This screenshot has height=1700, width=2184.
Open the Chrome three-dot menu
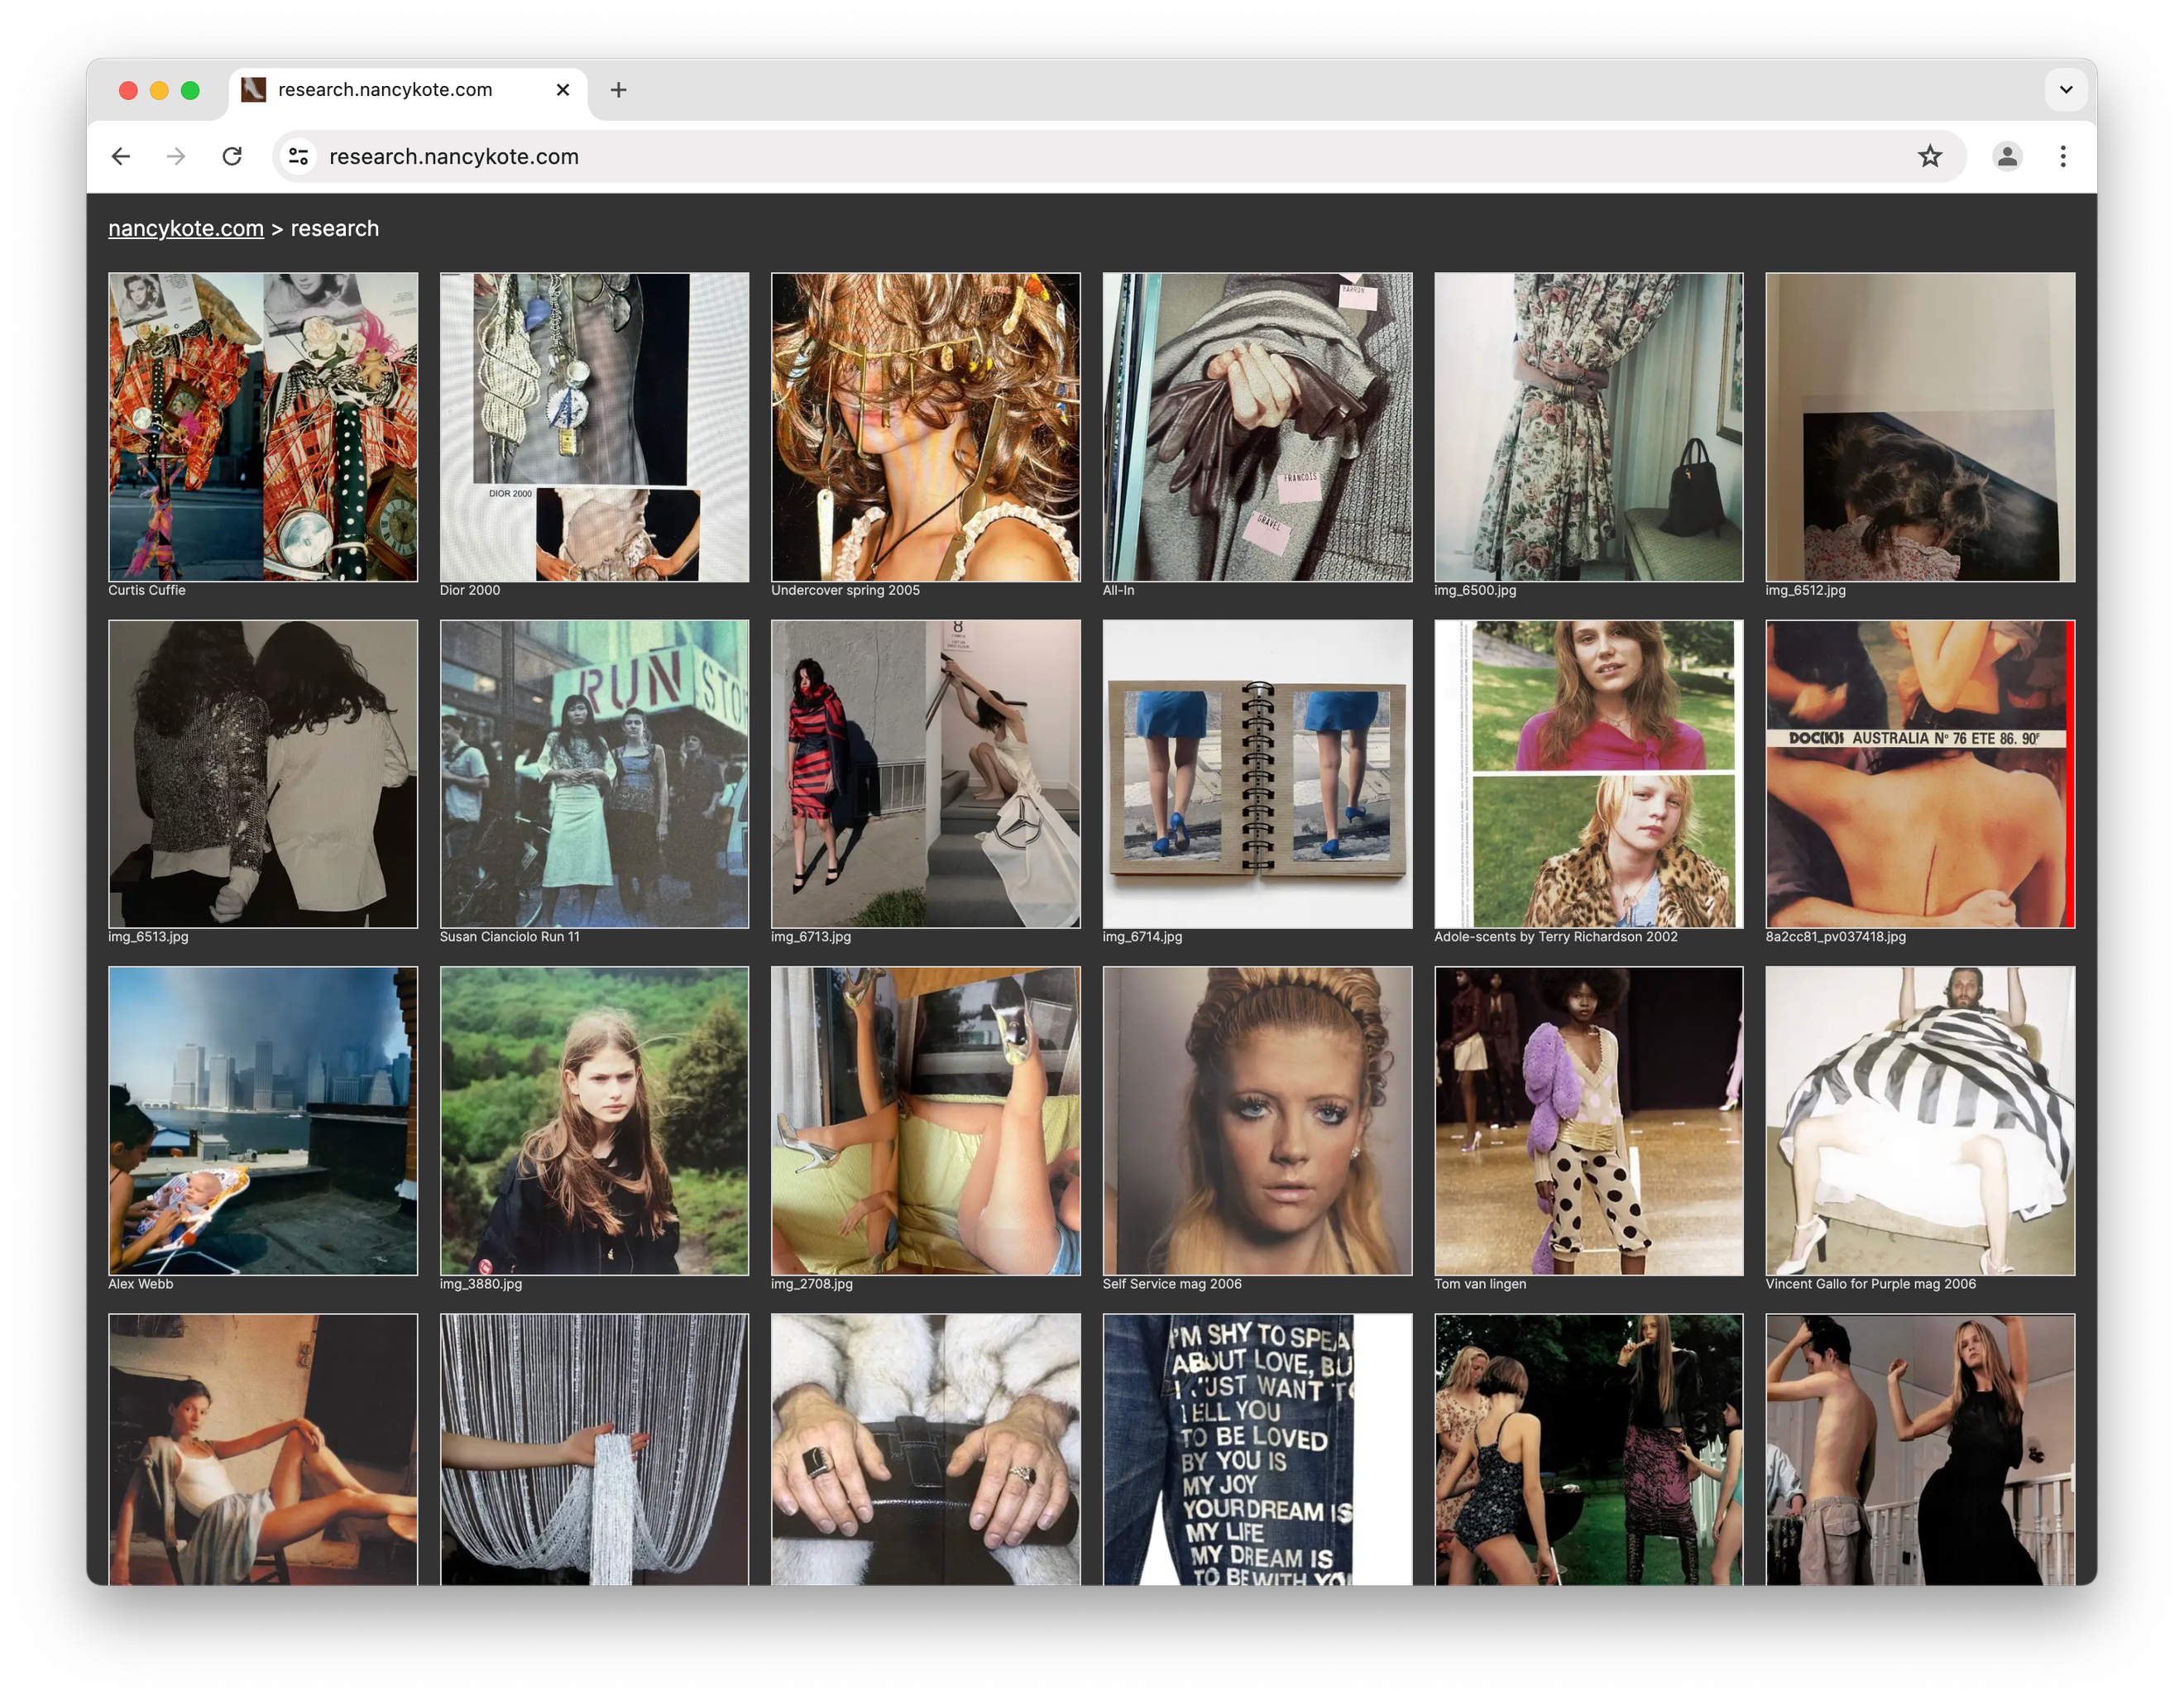point(2062,156)
